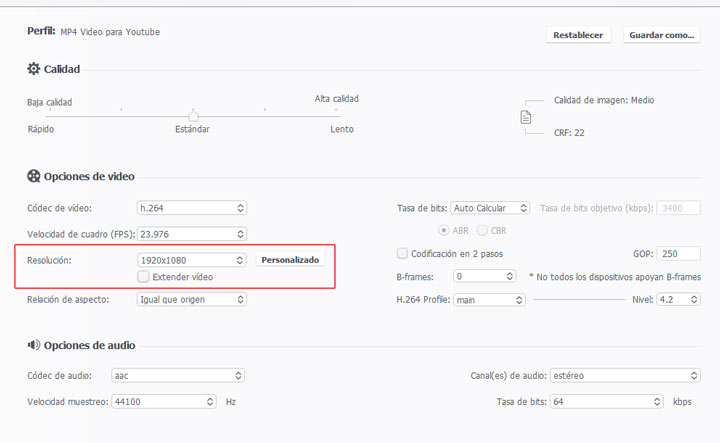Open the Resolución 1920x1080 dropdown
The width and height of the screenshot is (720, 443).
click(x=192, y=260)
